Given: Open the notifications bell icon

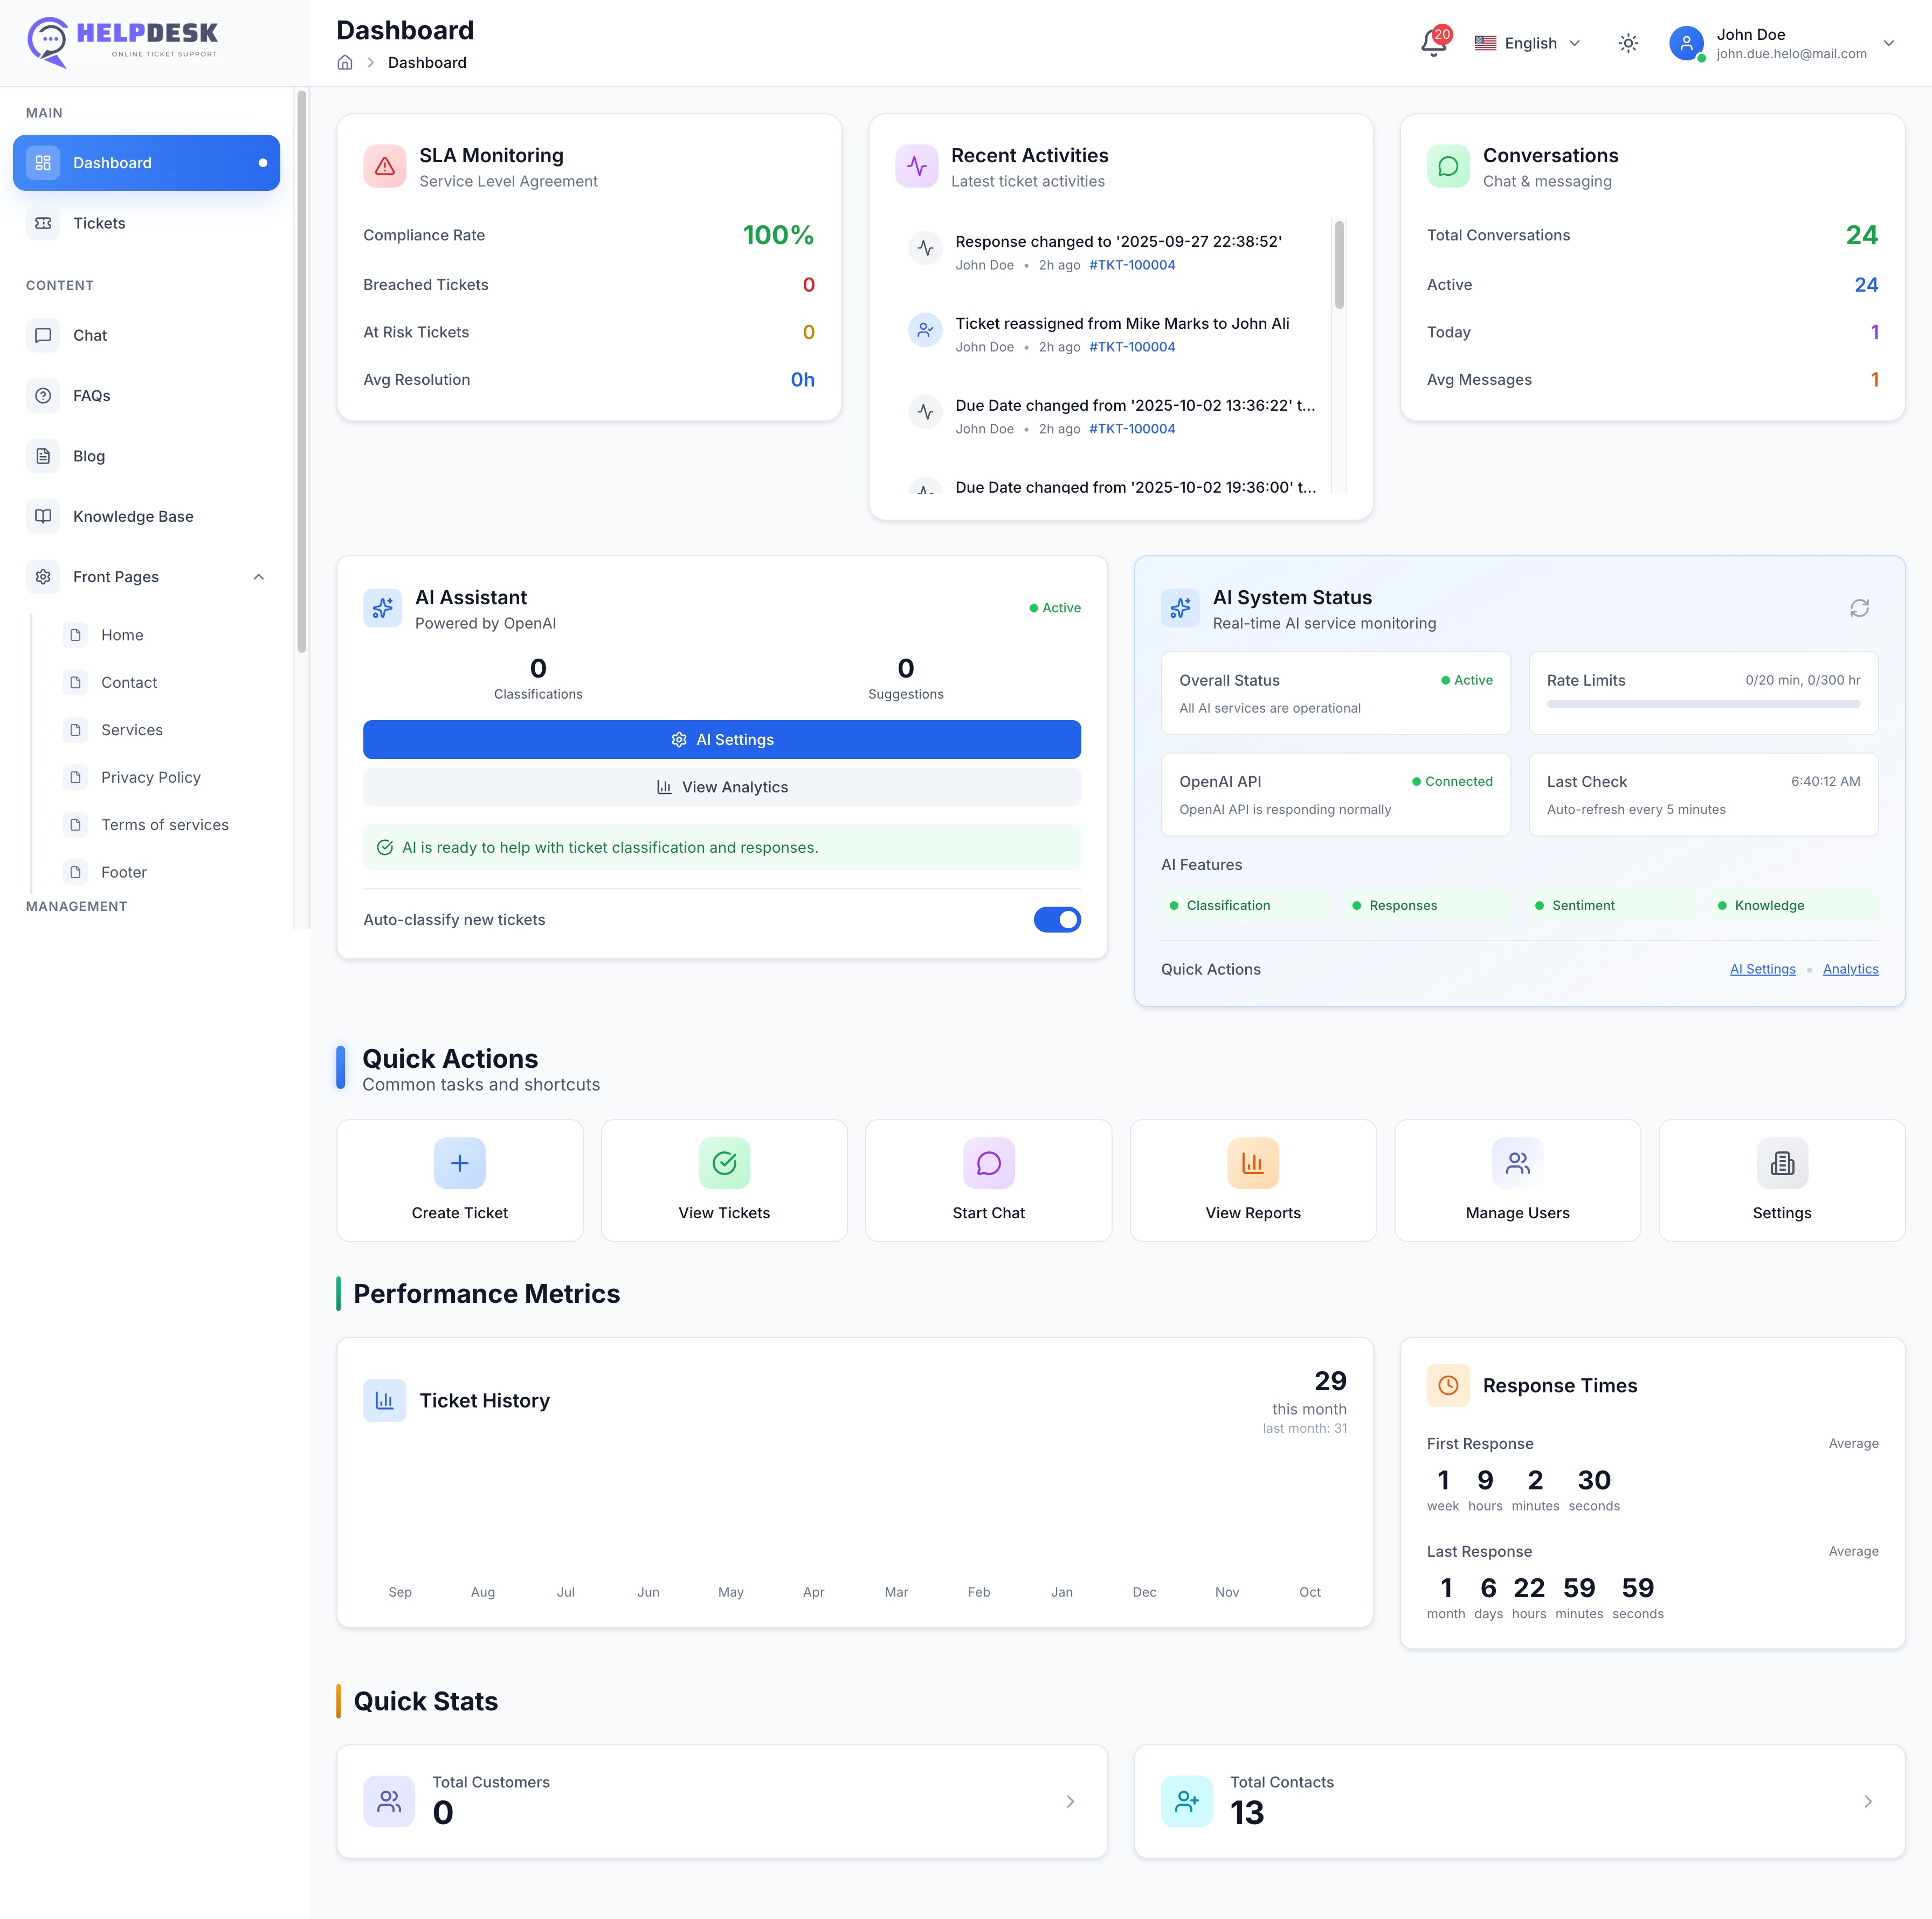Looking at the screenshot, I should (1432, 43).
